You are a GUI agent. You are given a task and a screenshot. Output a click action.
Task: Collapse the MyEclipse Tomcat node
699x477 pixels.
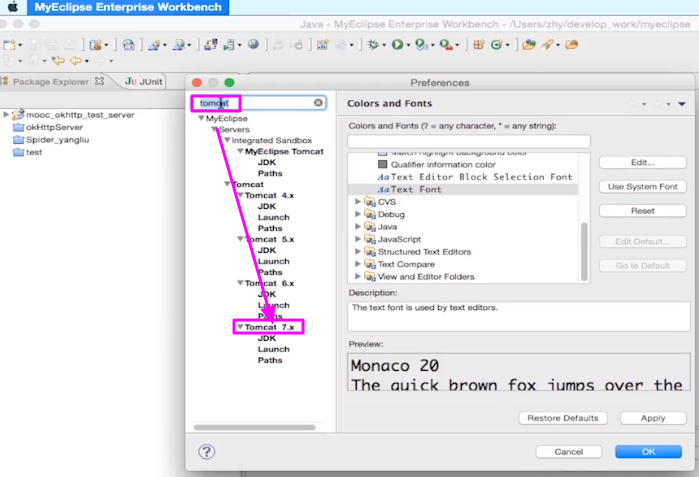coord(240,151)
